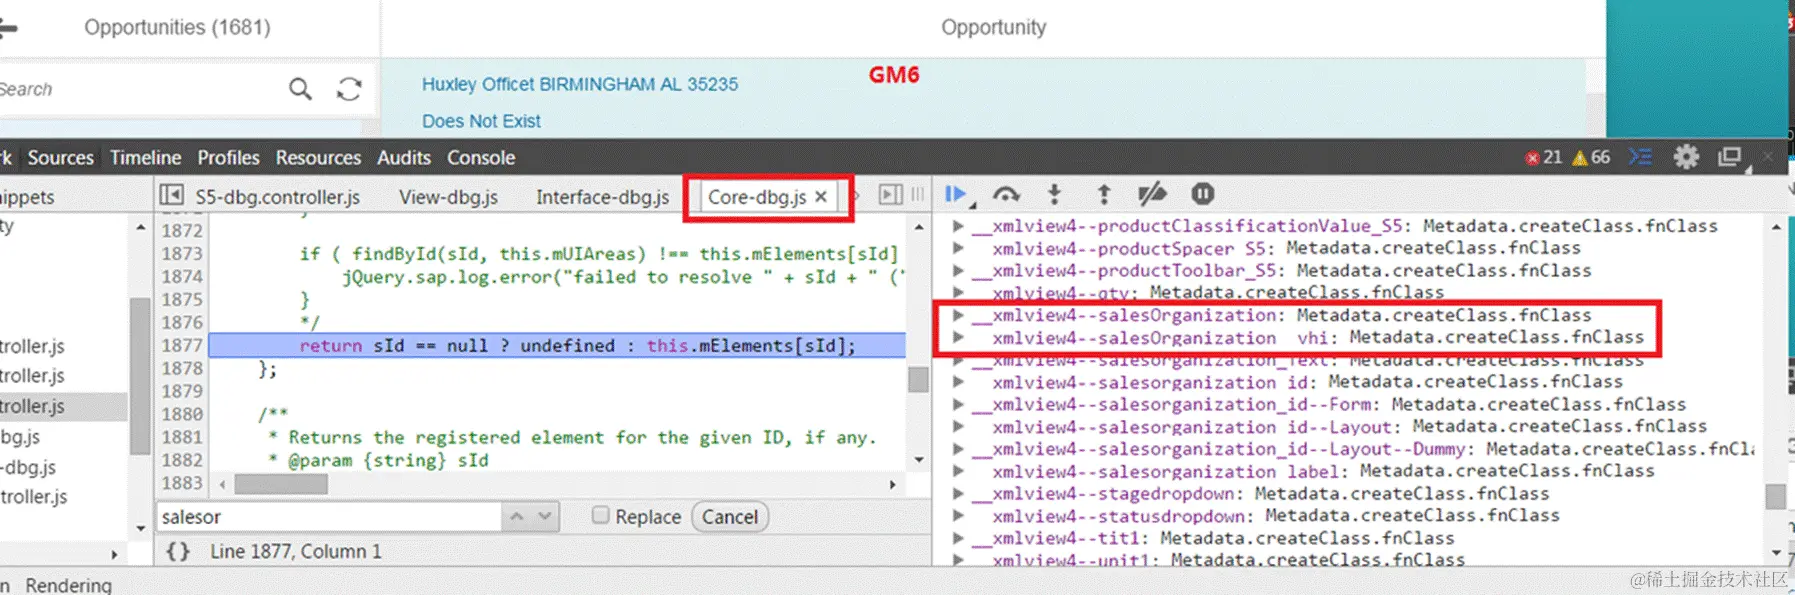1795x595 pixels.
Task: Click the Does Not Exist link
Action: pos(481,121)
